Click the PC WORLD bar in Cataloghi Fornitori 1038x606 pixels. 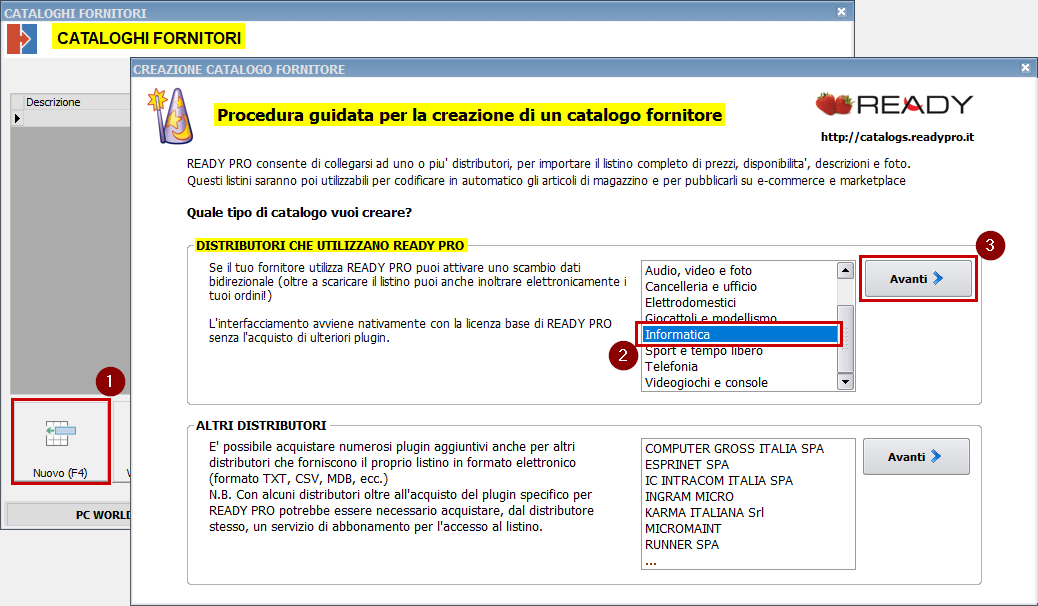click(x=69, y=515)
